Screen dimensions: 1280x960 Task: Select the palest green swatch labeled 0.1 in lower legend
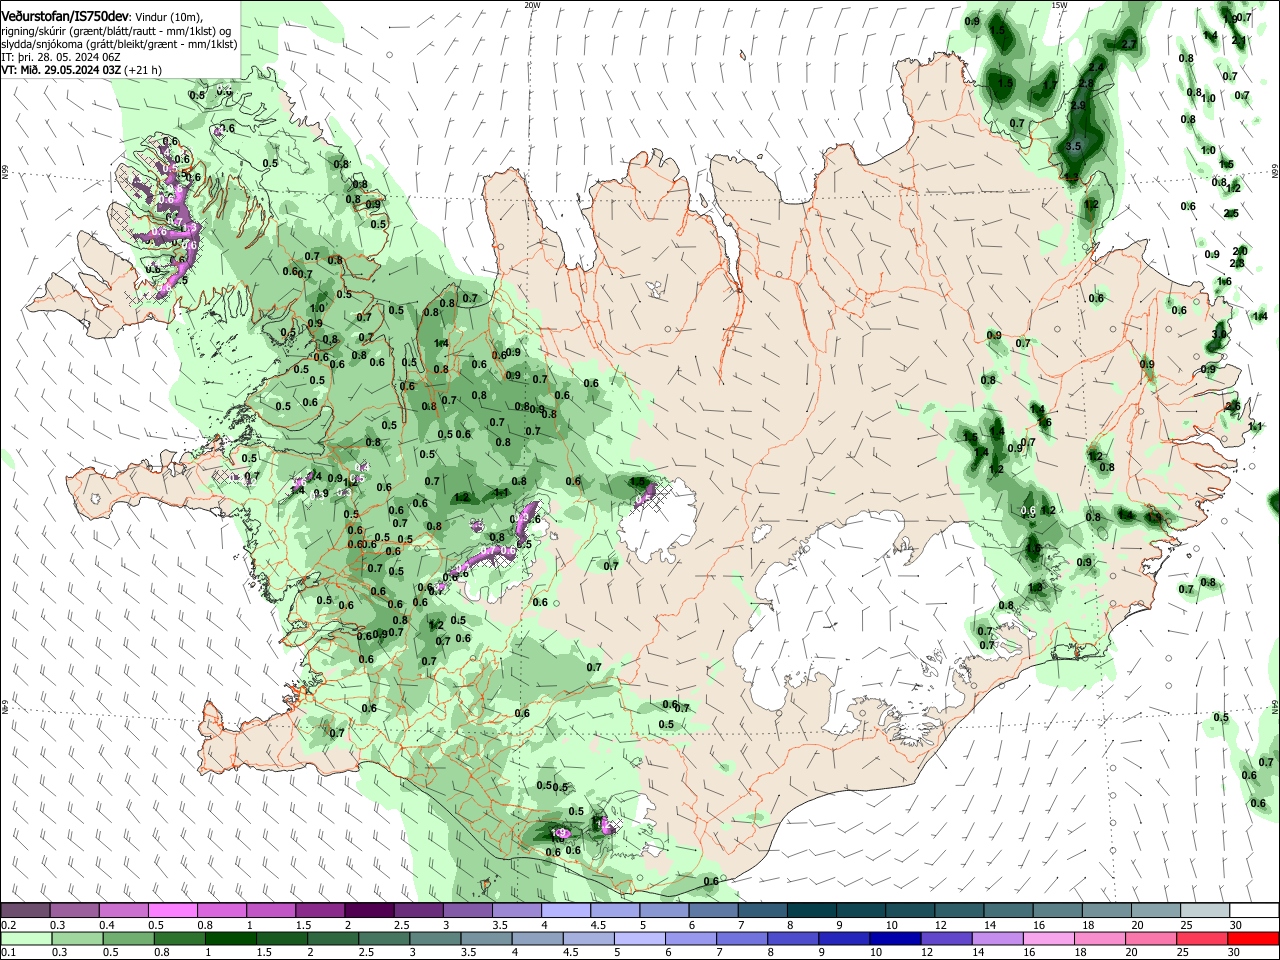pyautogui.click(x=26, y=938)
